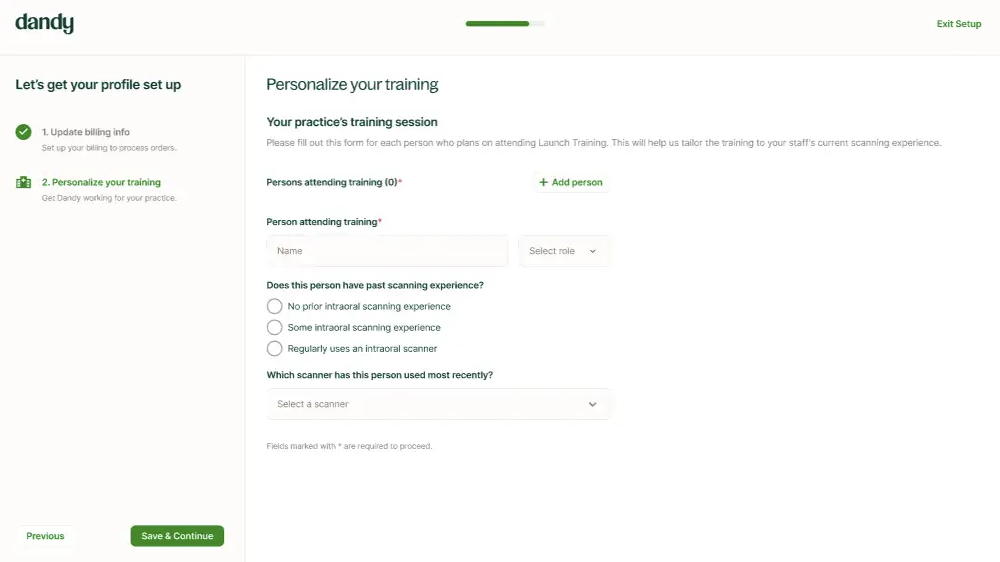The height and width of the screenshot is (562, 1000).
Task: Click the Previous button
Action: click(x=45, y=536)
